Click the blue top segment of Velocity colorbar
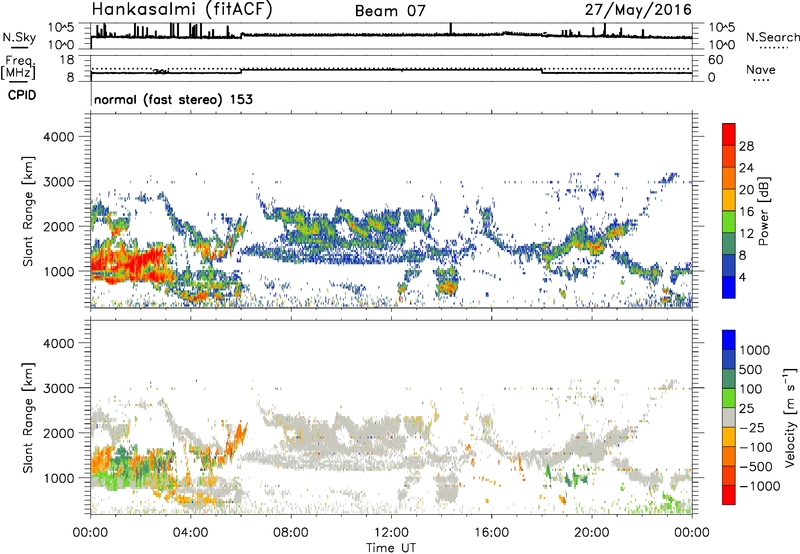Screen dimensions: 800x554 tap(729, 340)
